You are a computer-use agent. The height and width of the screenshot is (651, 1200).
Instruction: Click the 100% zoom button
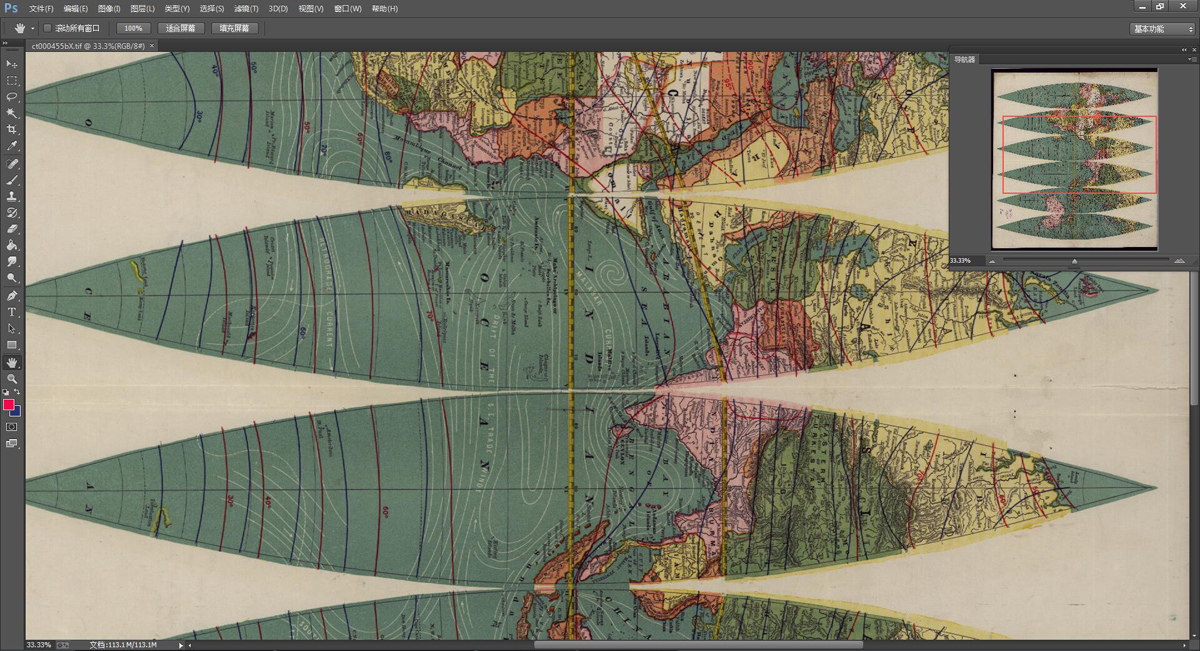132,29
